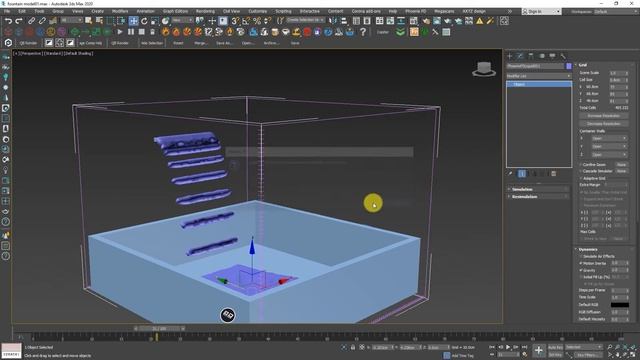Toggle the Initial Fill Up checkbox
Viewport: 640px width, 360px height.
click(x=581, y=277)
